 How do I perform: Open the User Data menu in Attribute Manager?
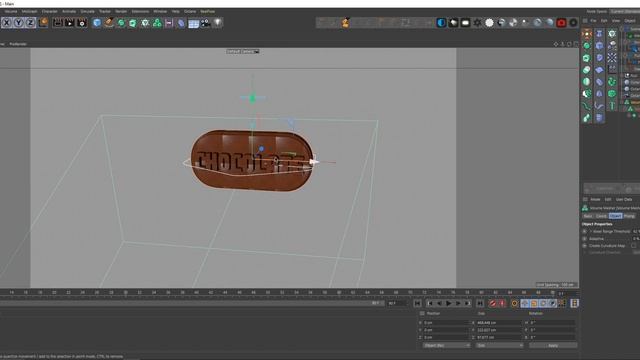coord(624,200)
